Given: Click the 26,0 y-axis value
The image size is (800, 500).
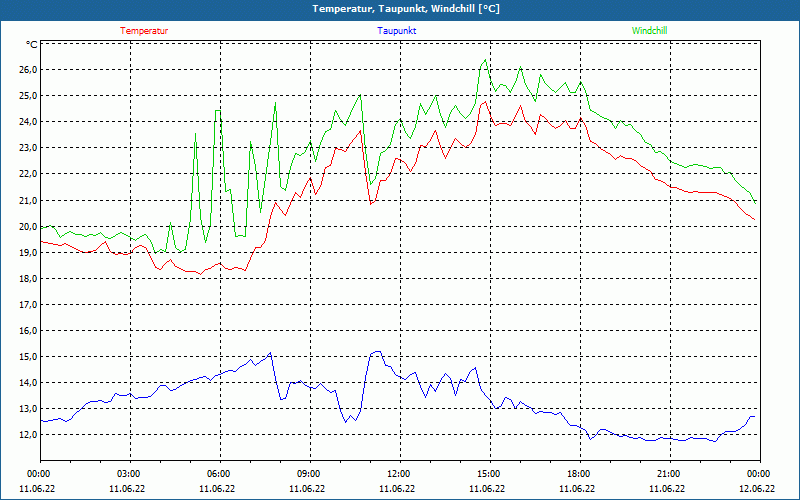Looking at the screenshot, I should [28, 69].
